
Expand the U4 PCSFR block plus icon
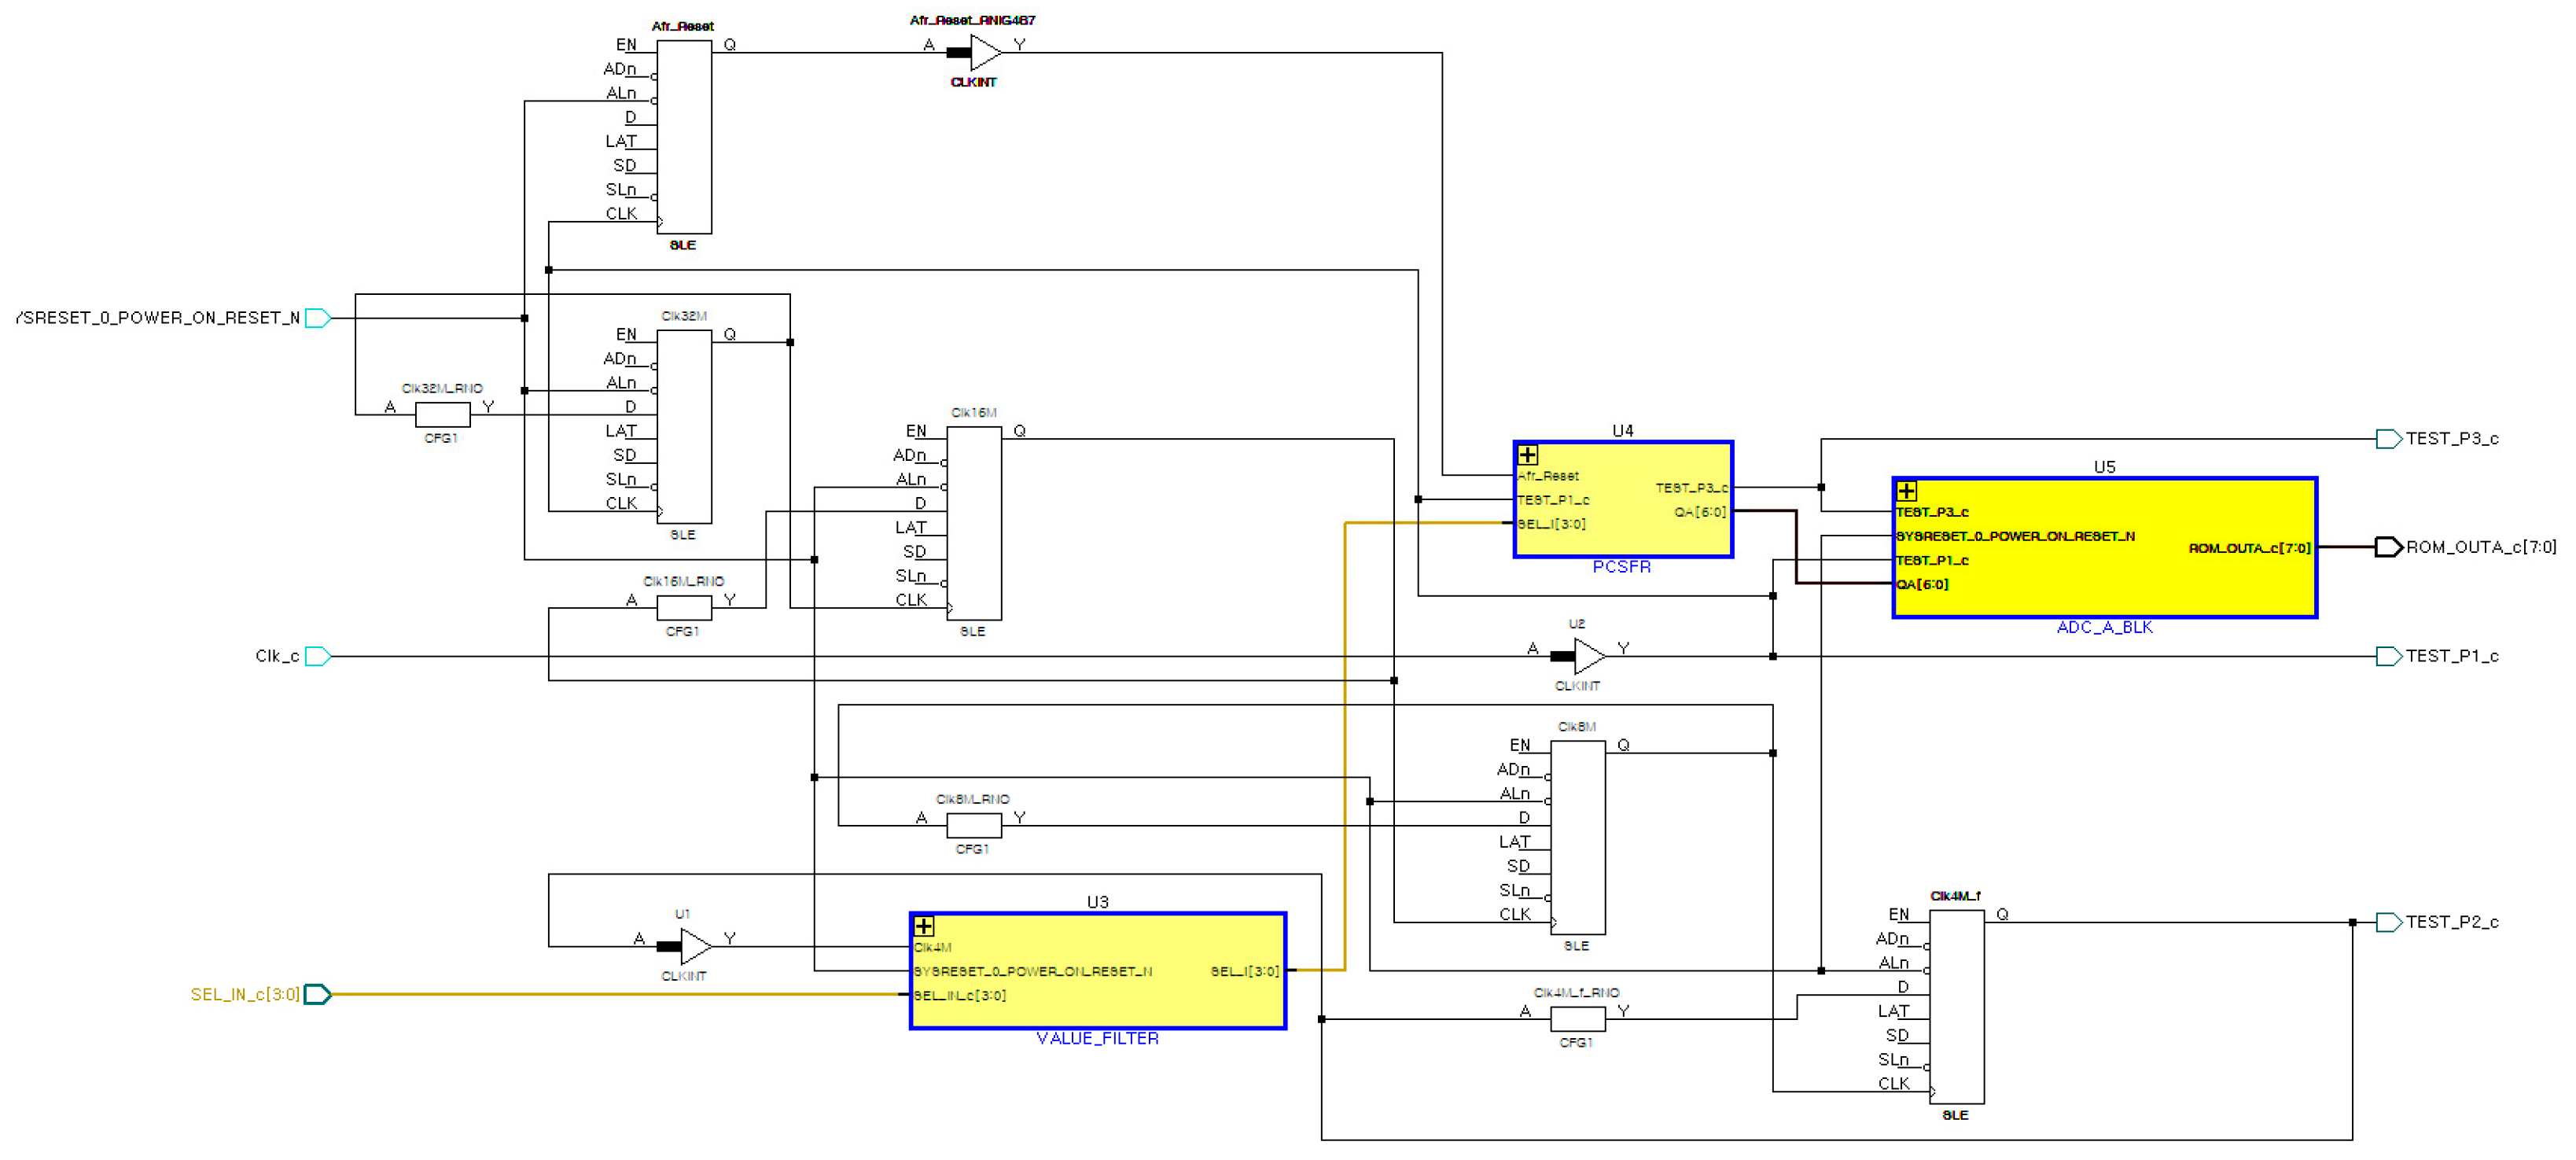tap(1527, 455)
